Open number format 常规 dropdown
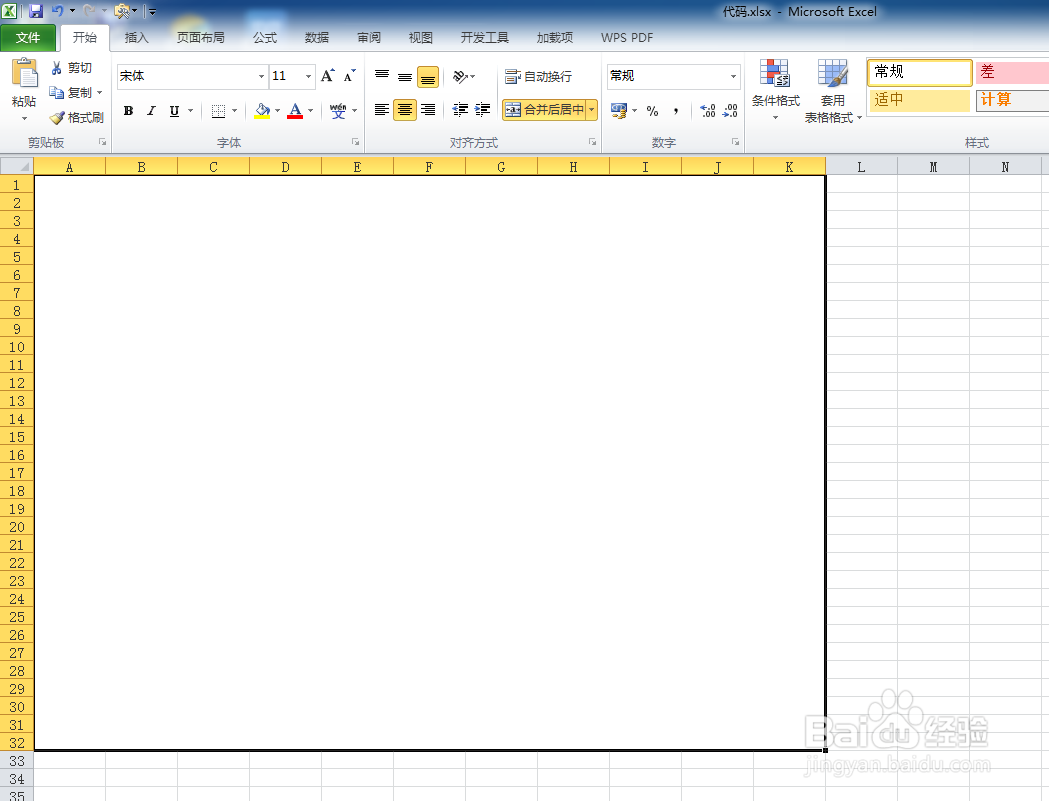Image resolution: width=1049 pixels, height=801 pixels. 733,76
